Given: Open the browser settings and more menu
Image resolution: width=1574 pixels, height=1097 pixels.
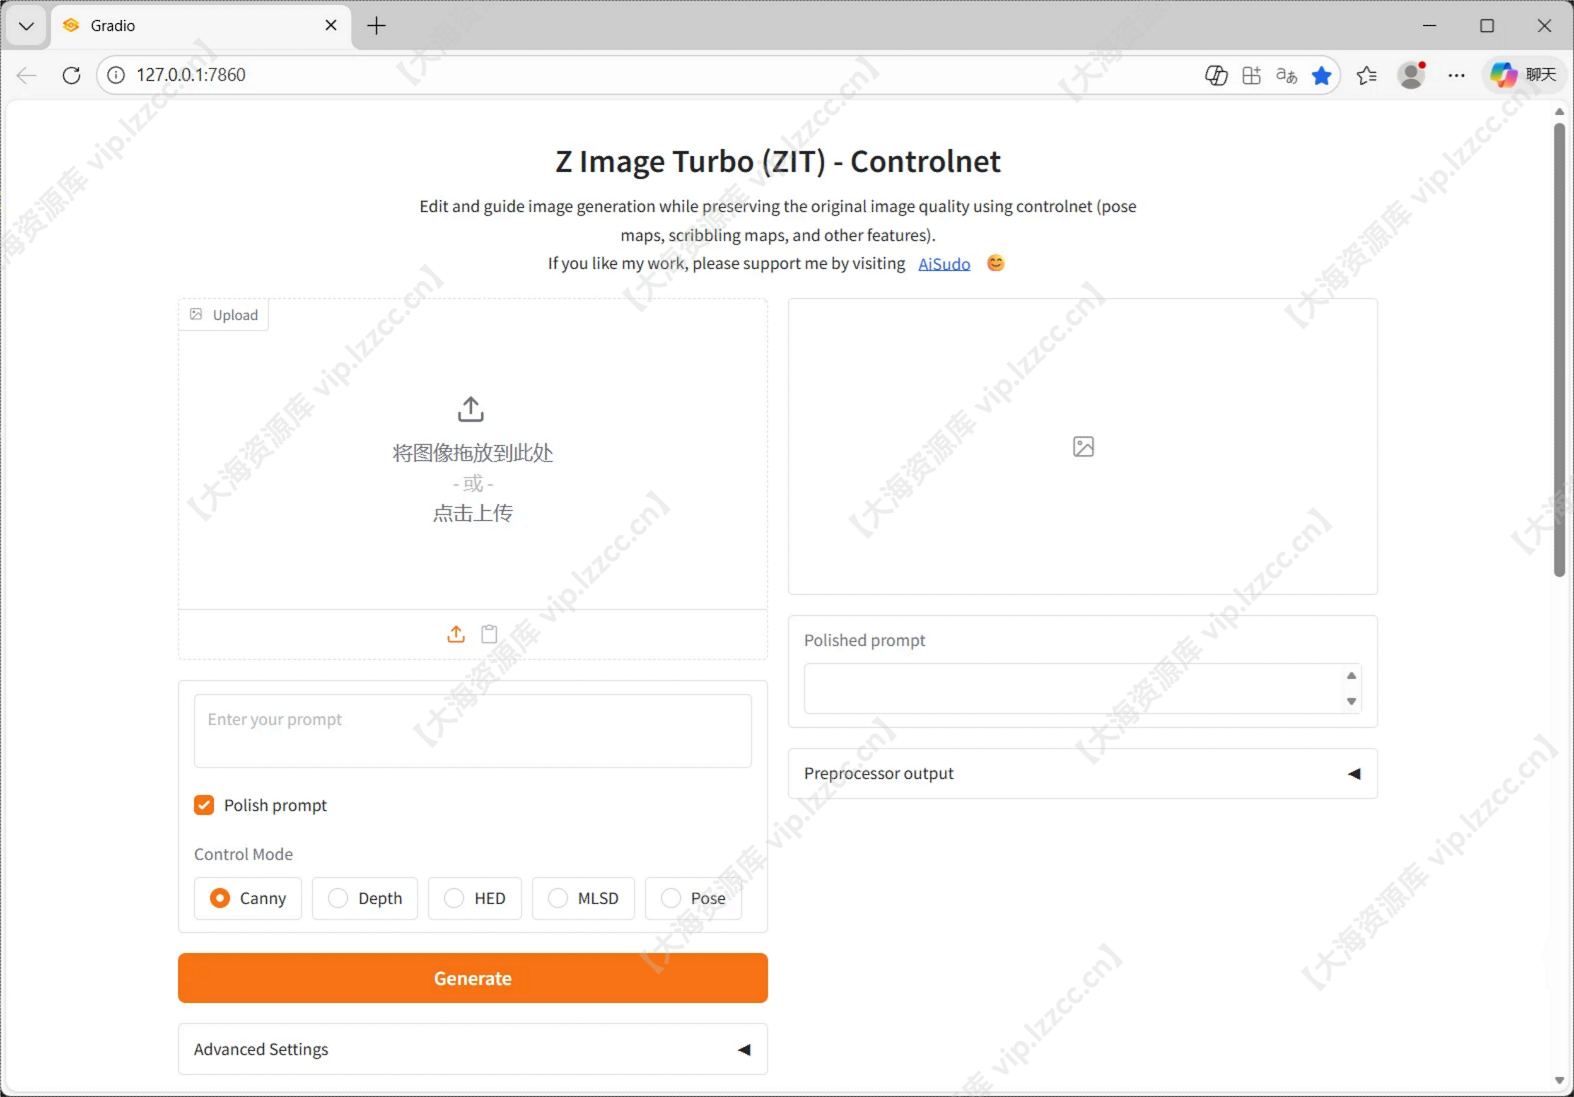Looking at the screenshot, I should 1456,75.
